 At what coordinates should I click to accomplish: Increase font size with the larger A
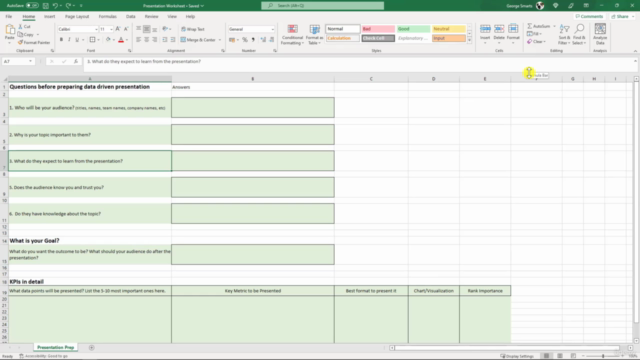[x=118, y=29]
